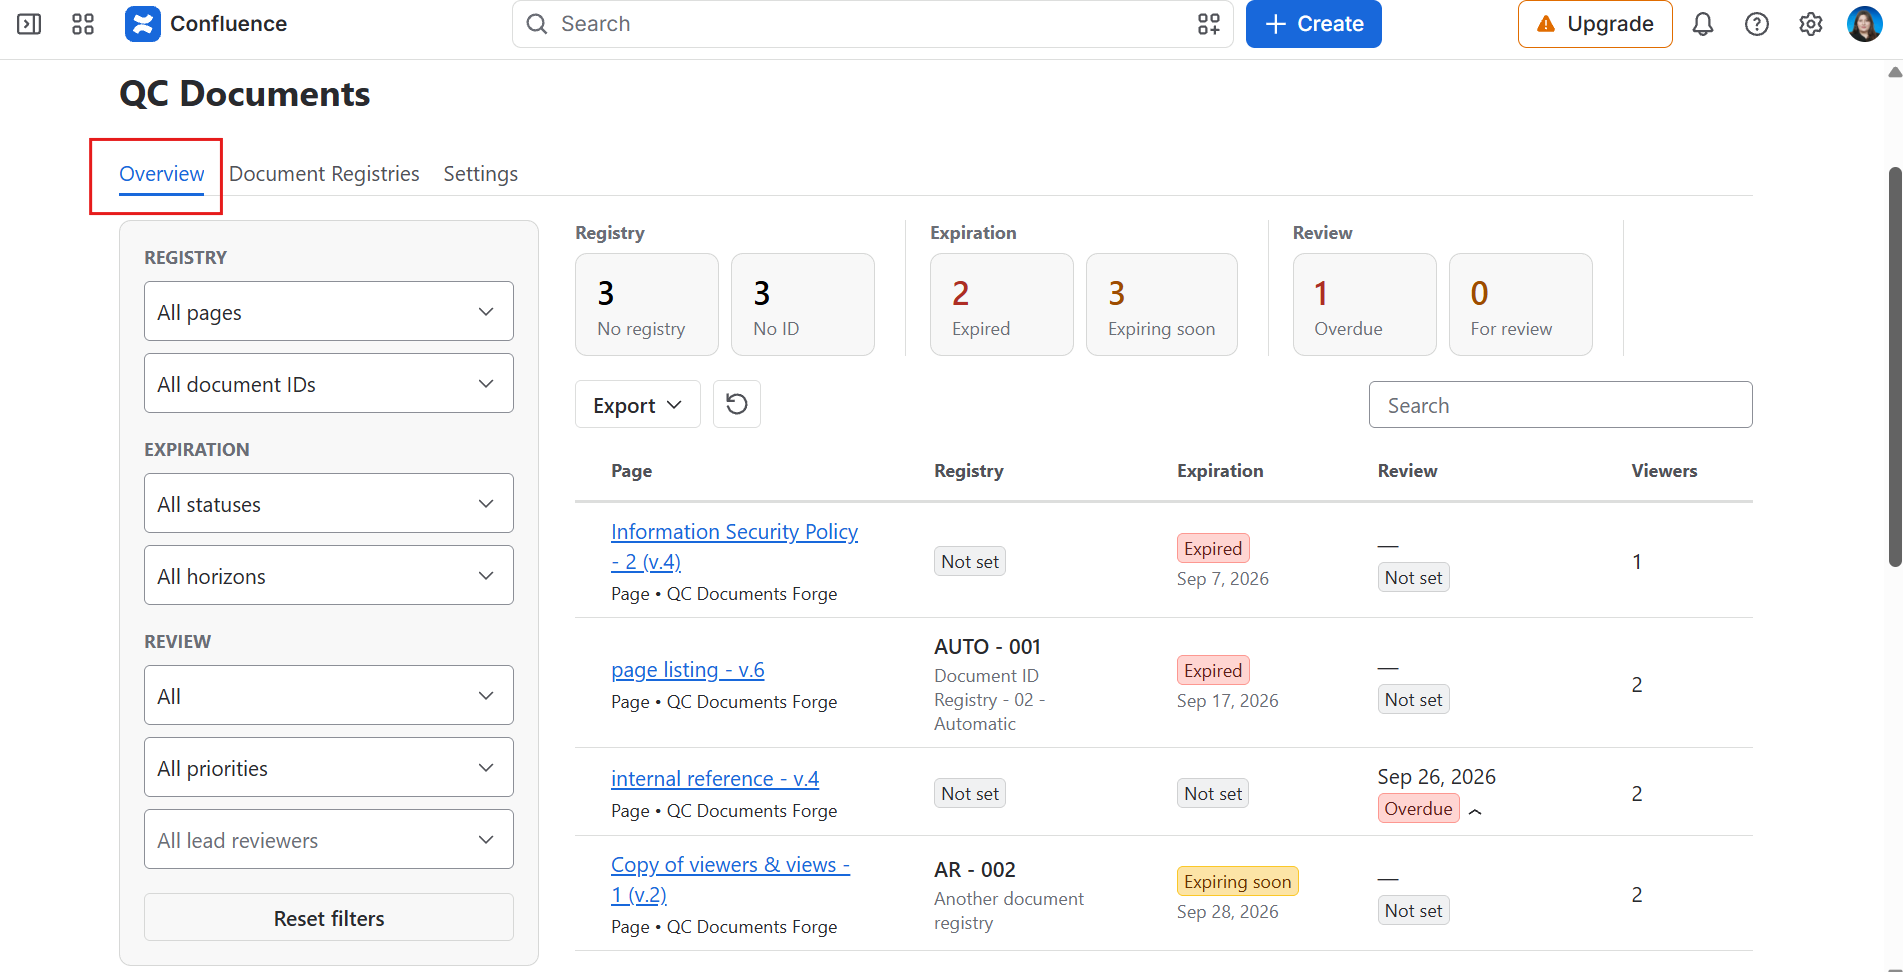Open the All document IDs dropdown
This screenshot has height=972, width=1903.
click(329, 383)
